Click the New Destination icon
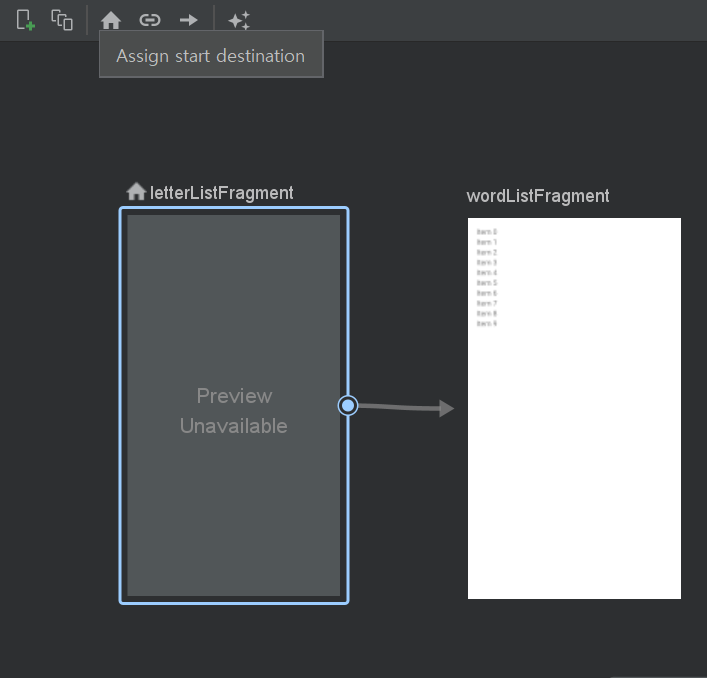Image resolution: width=707 pixels, height=678 pixels. click(25, 20)
